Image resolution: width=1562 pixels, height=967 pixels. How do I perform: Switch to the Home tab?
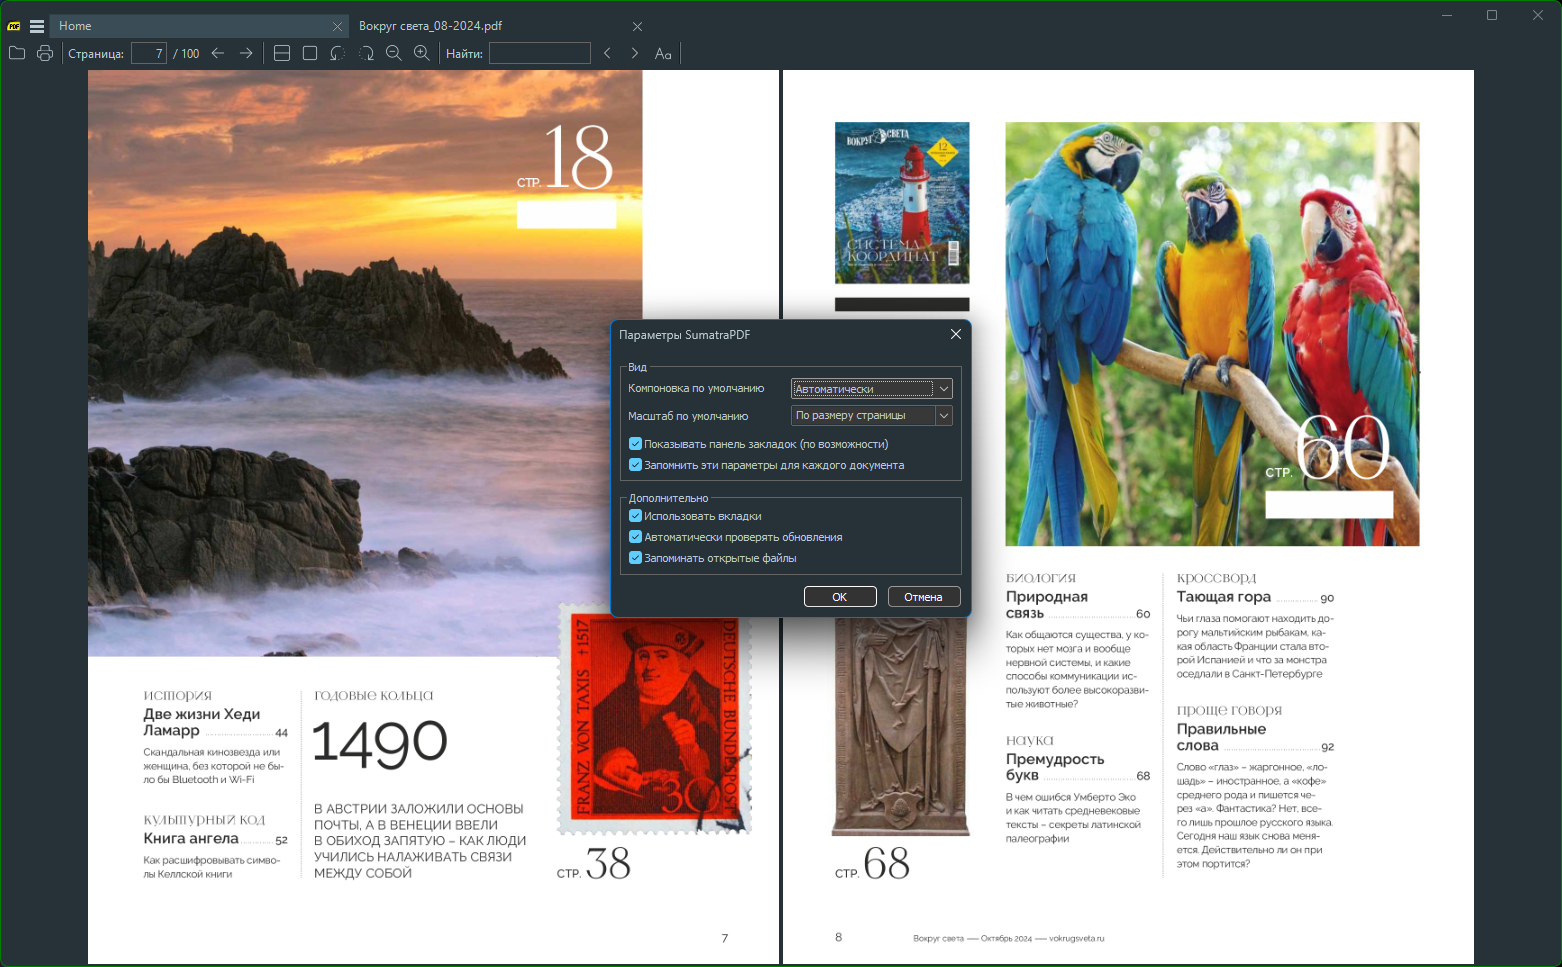point(190,26)
